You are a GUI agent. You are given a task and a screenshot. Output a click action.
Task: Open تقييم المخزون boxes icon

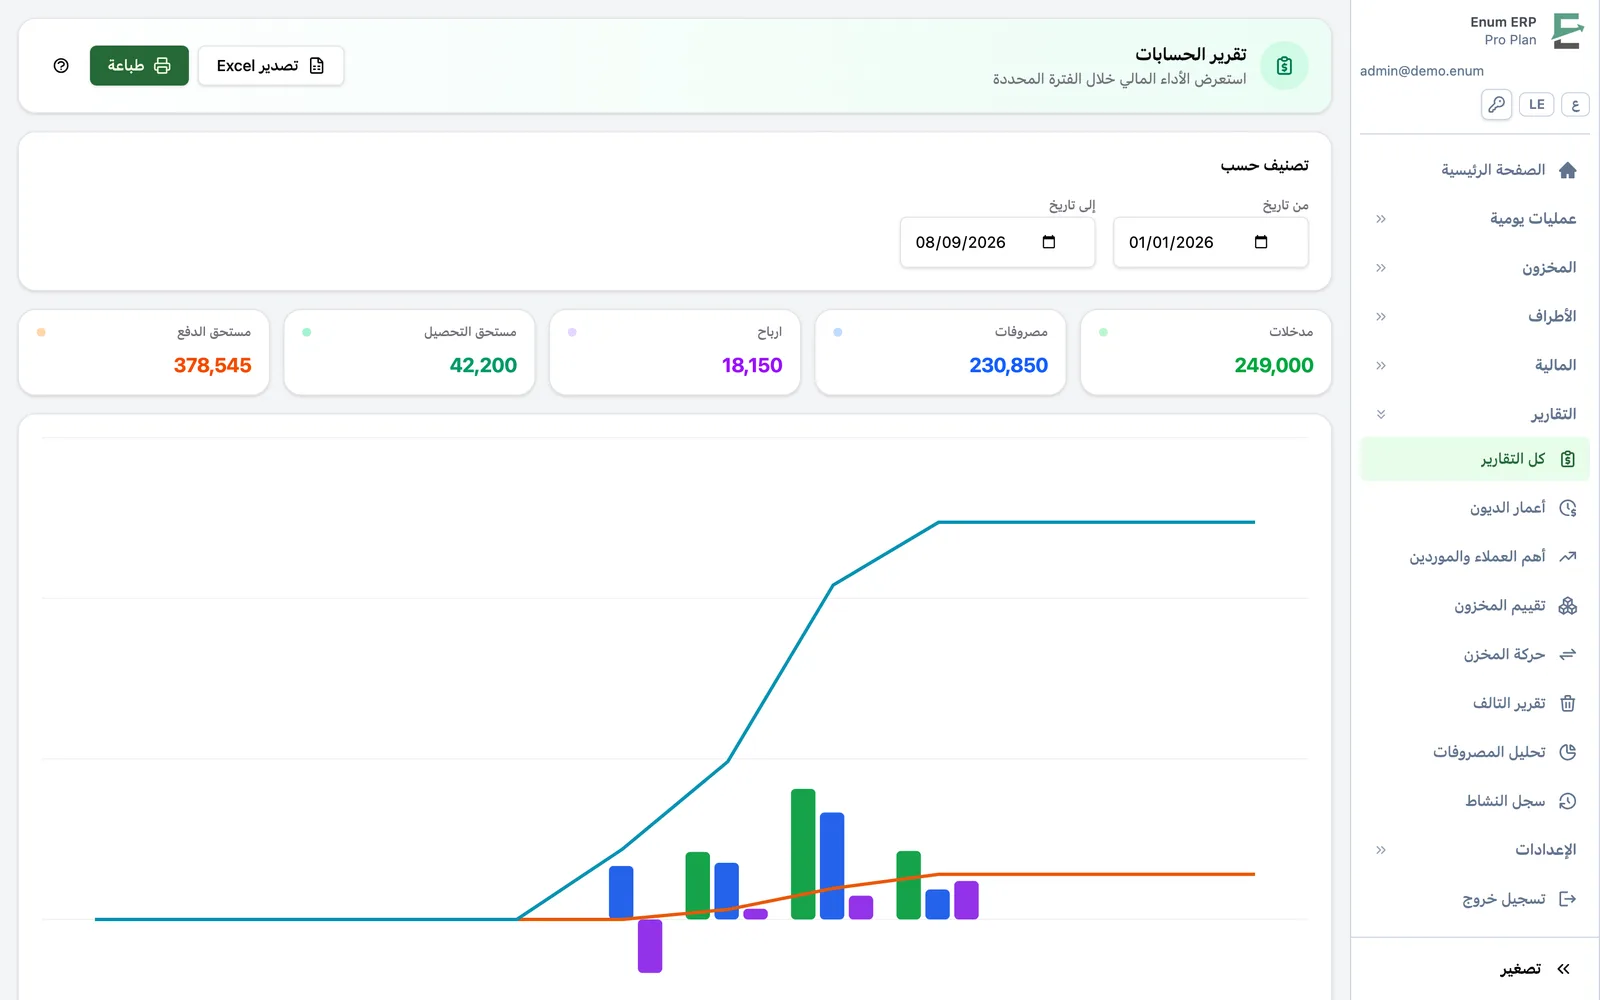(1568, 606)
